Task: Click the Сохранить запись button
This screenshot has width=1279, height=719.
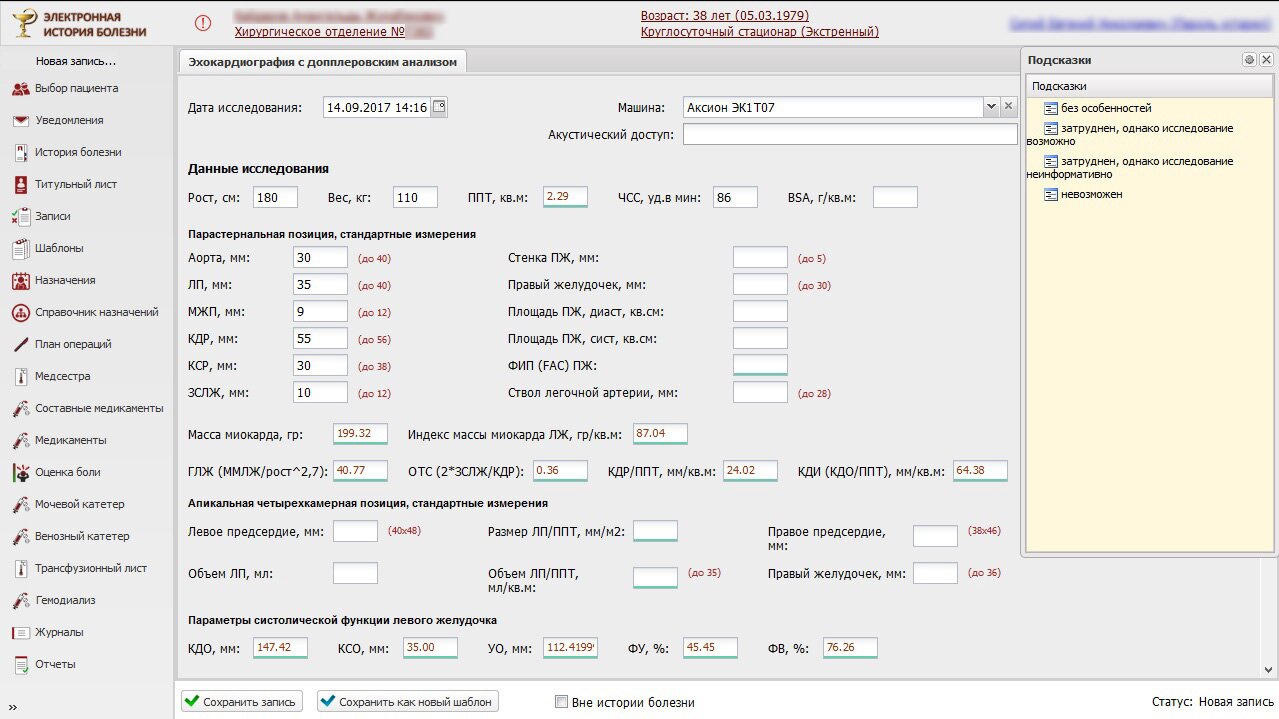Action: click(x=241, y=702)
